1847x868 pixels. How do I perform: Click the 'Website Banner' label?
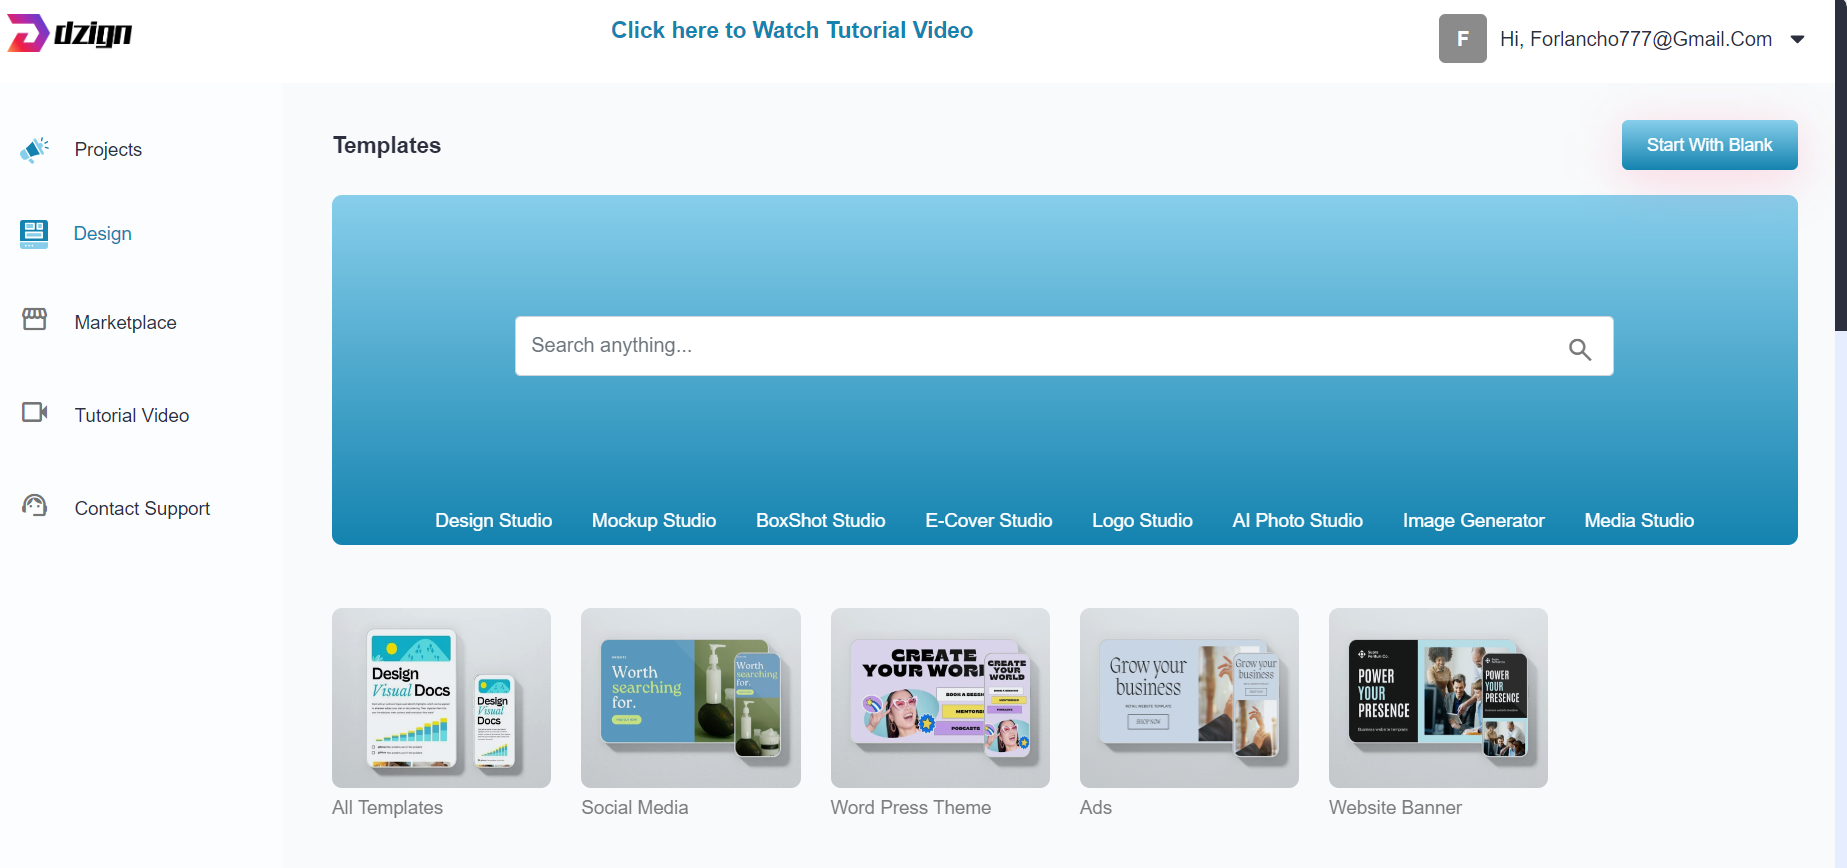point(1395,807)
